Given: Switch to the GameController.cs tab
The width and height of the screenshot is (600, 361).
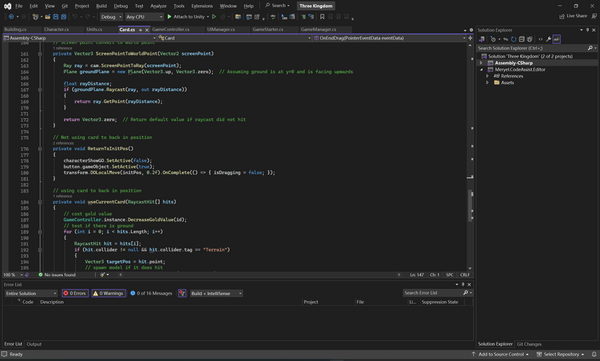Looking at the screenshot, I should point(171,29).
